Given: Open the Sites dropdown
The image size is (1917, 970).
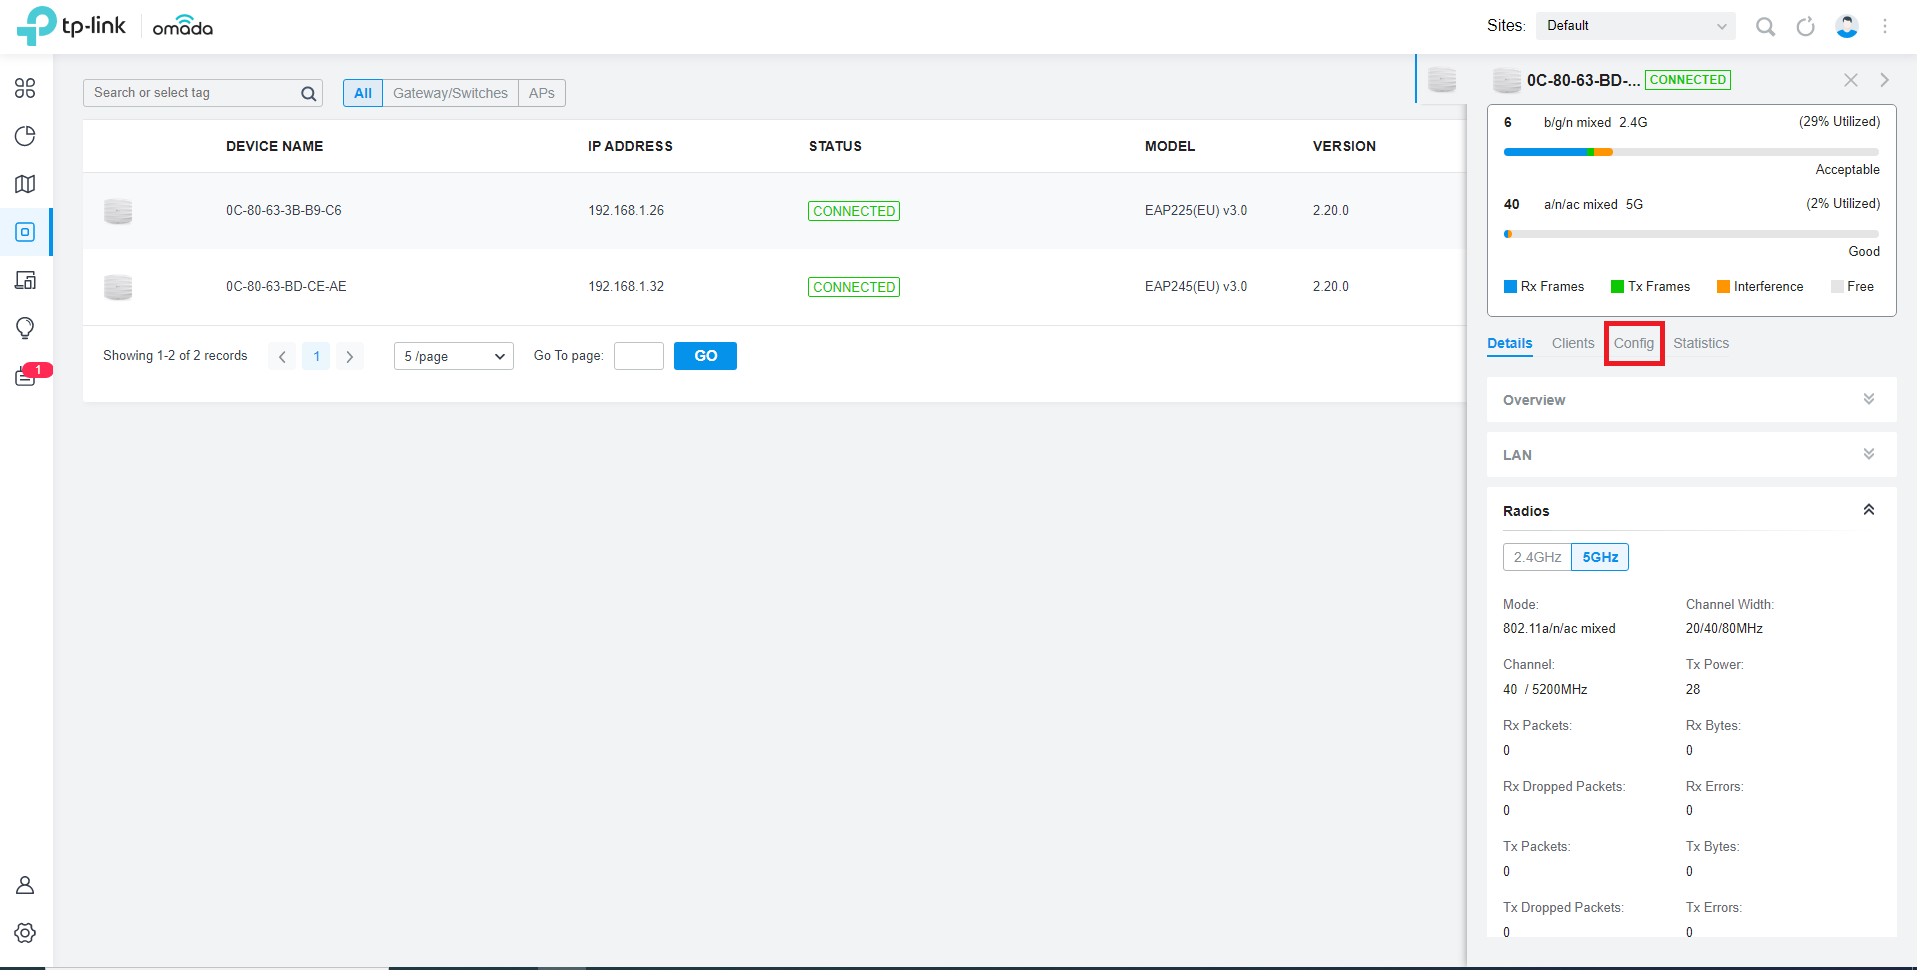Looking at the screenshot, I should click(1635, 26).
